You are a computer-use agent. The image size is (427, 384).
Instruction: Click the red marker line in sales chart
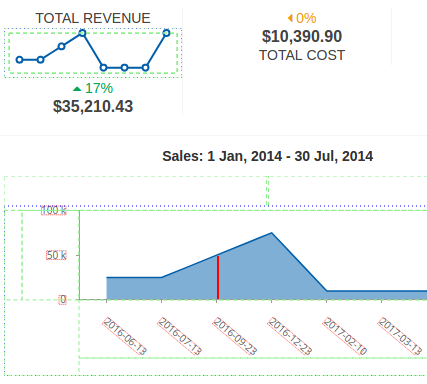[218, 278]
